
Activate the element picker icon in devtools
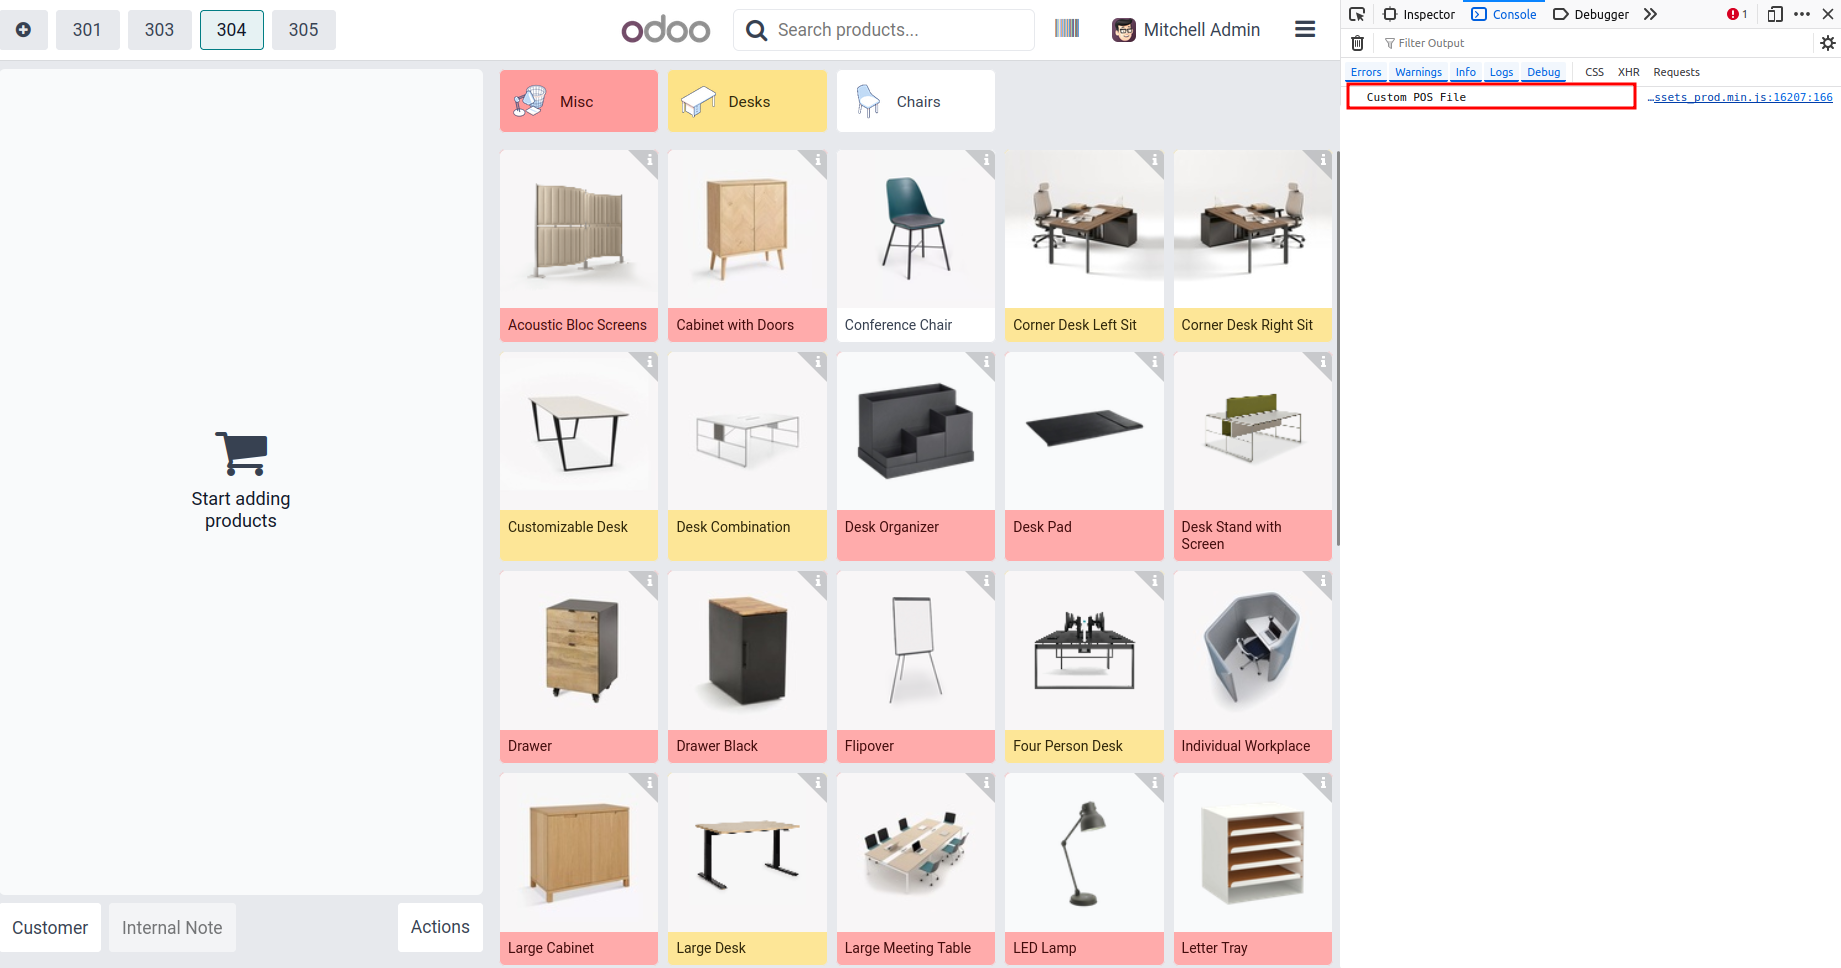(x=1357, y=14)
